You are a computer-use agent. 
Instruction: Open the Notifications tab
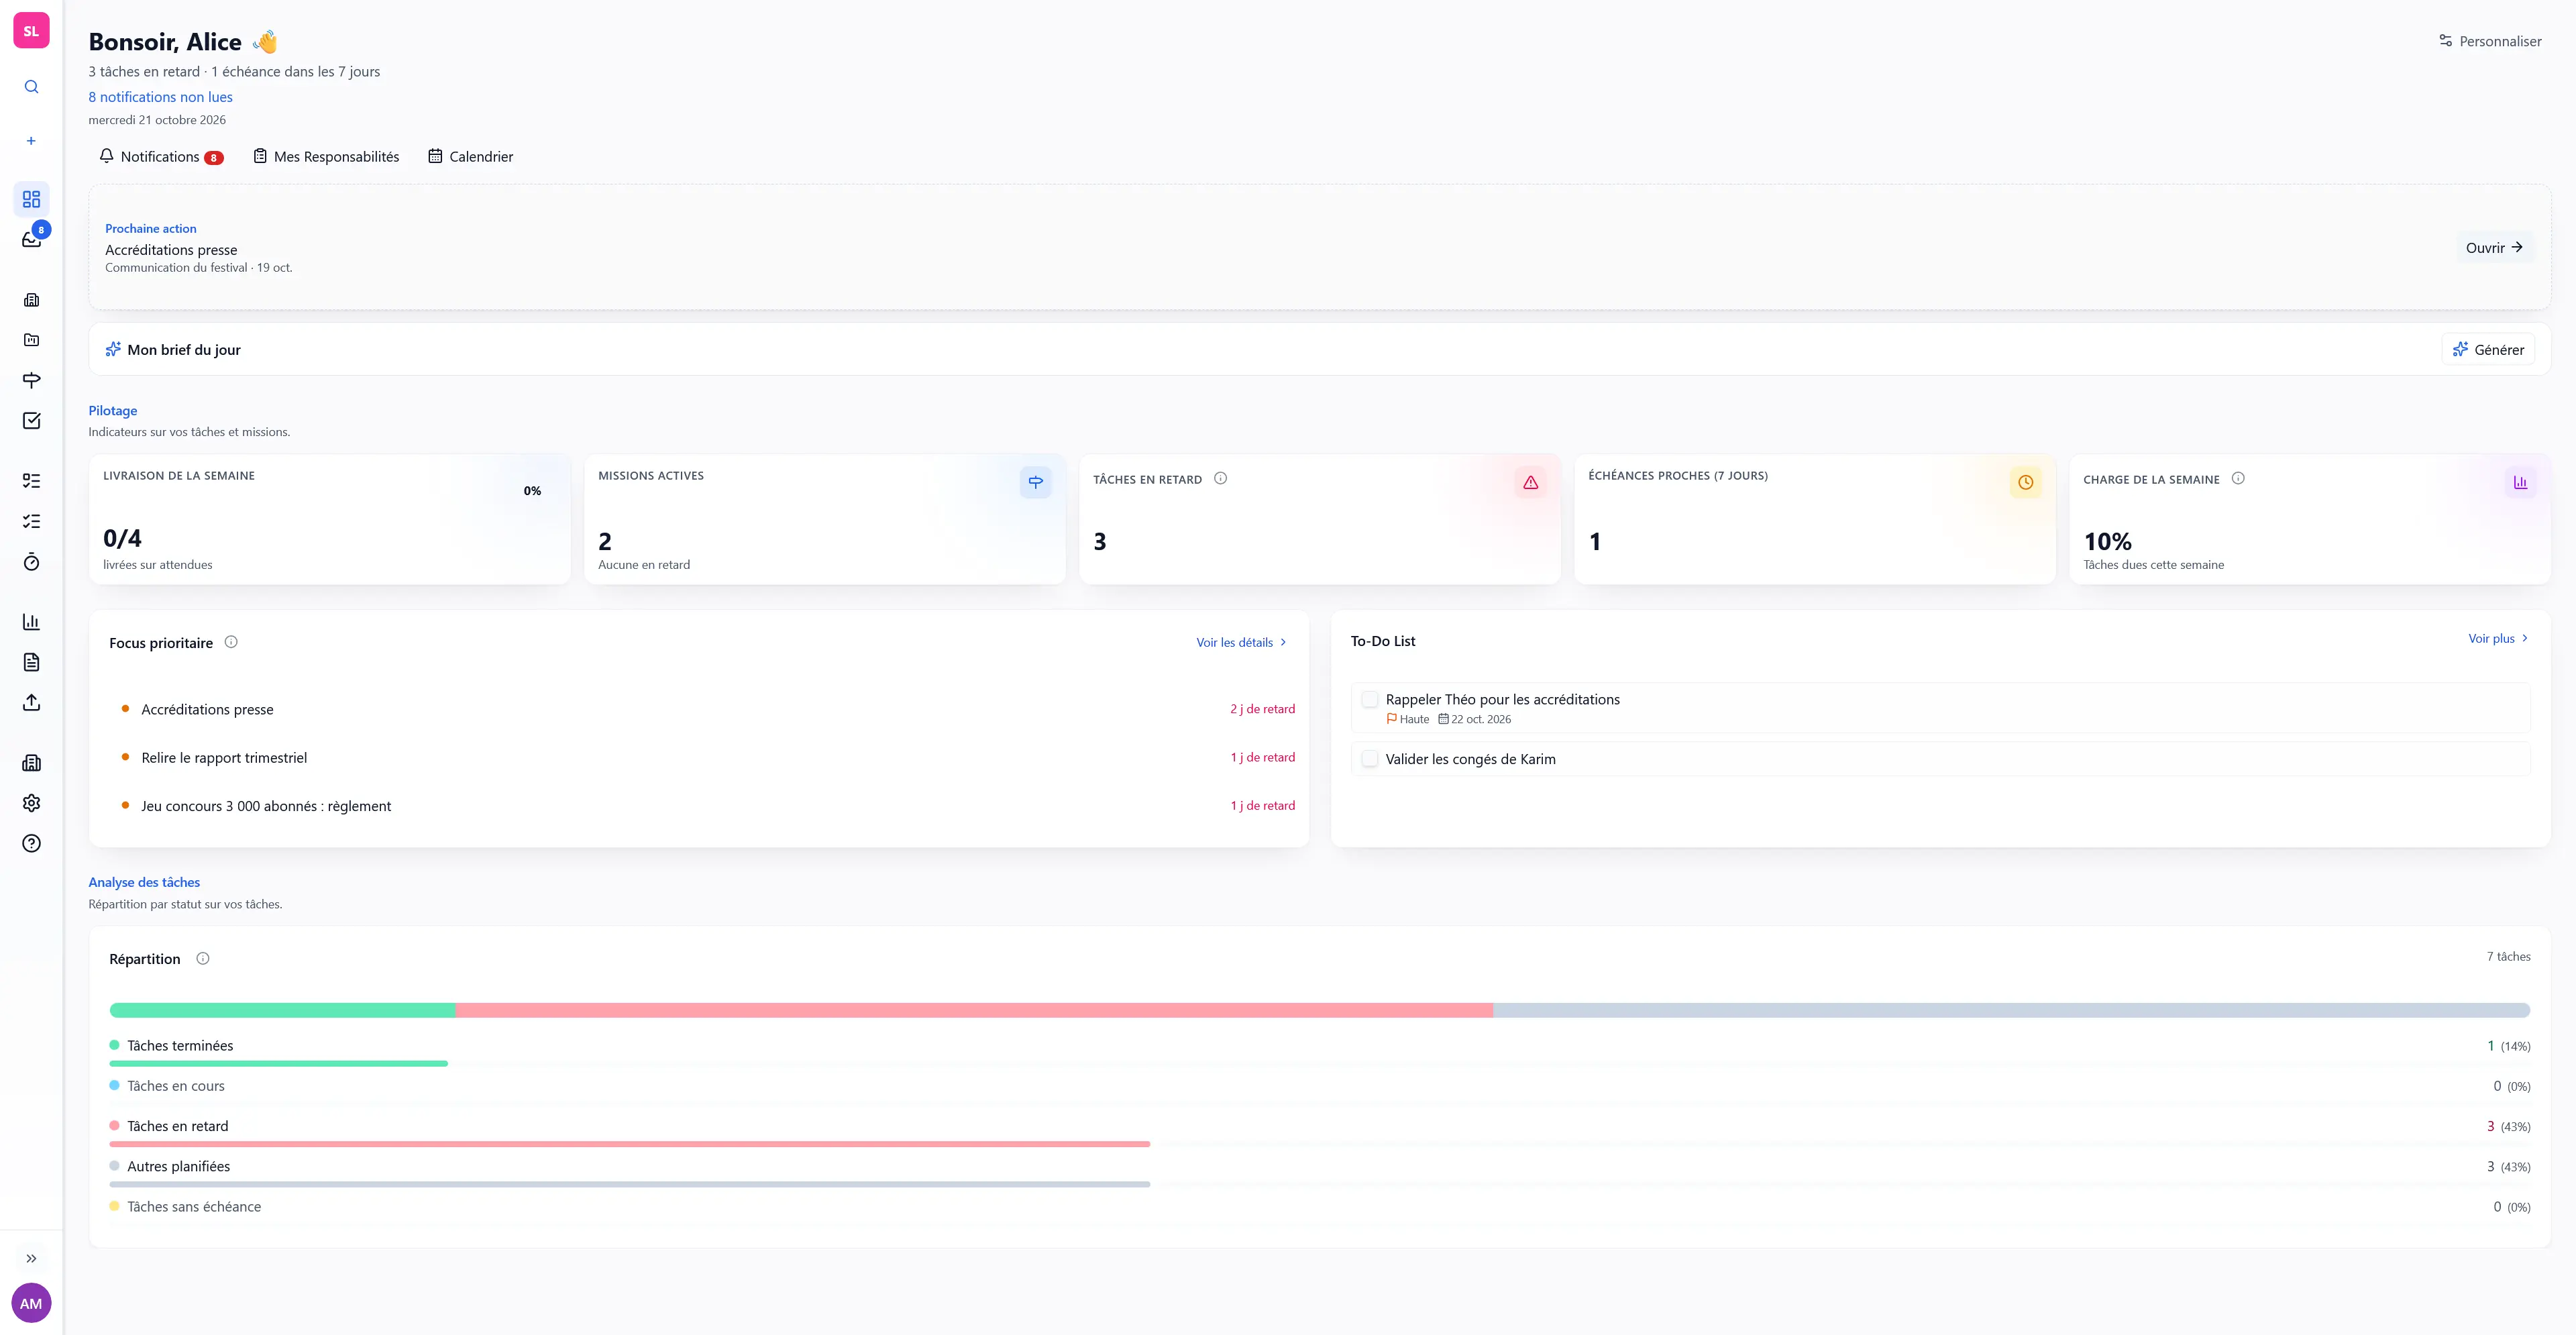[161, 157]
